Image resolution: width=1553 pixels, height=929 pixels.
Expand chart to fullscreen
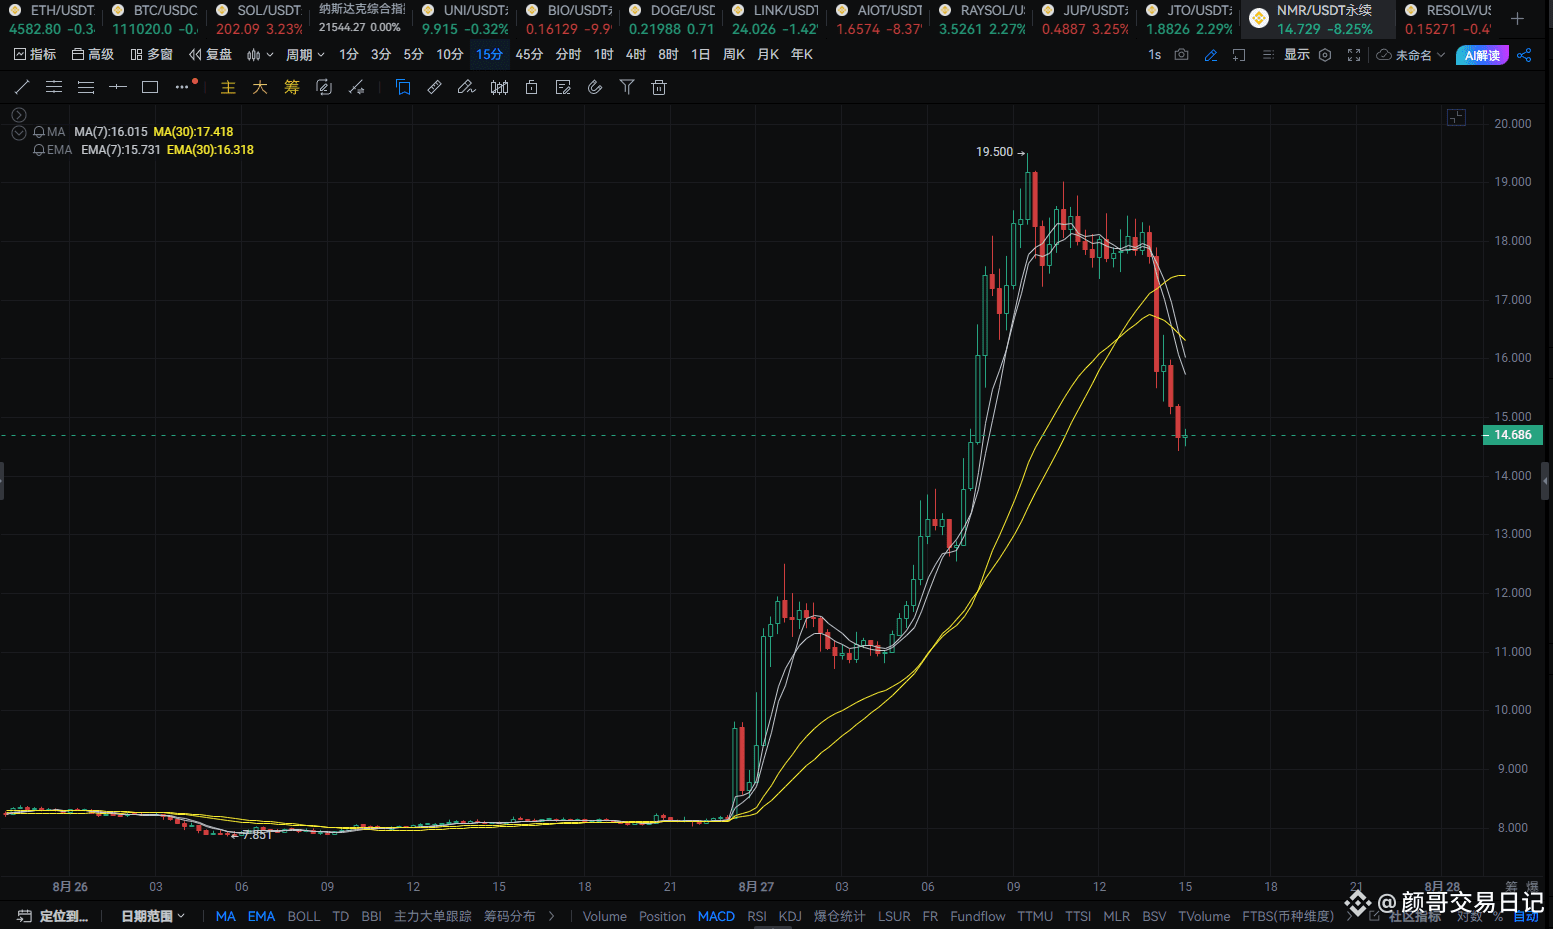(x=1353, y=55)
